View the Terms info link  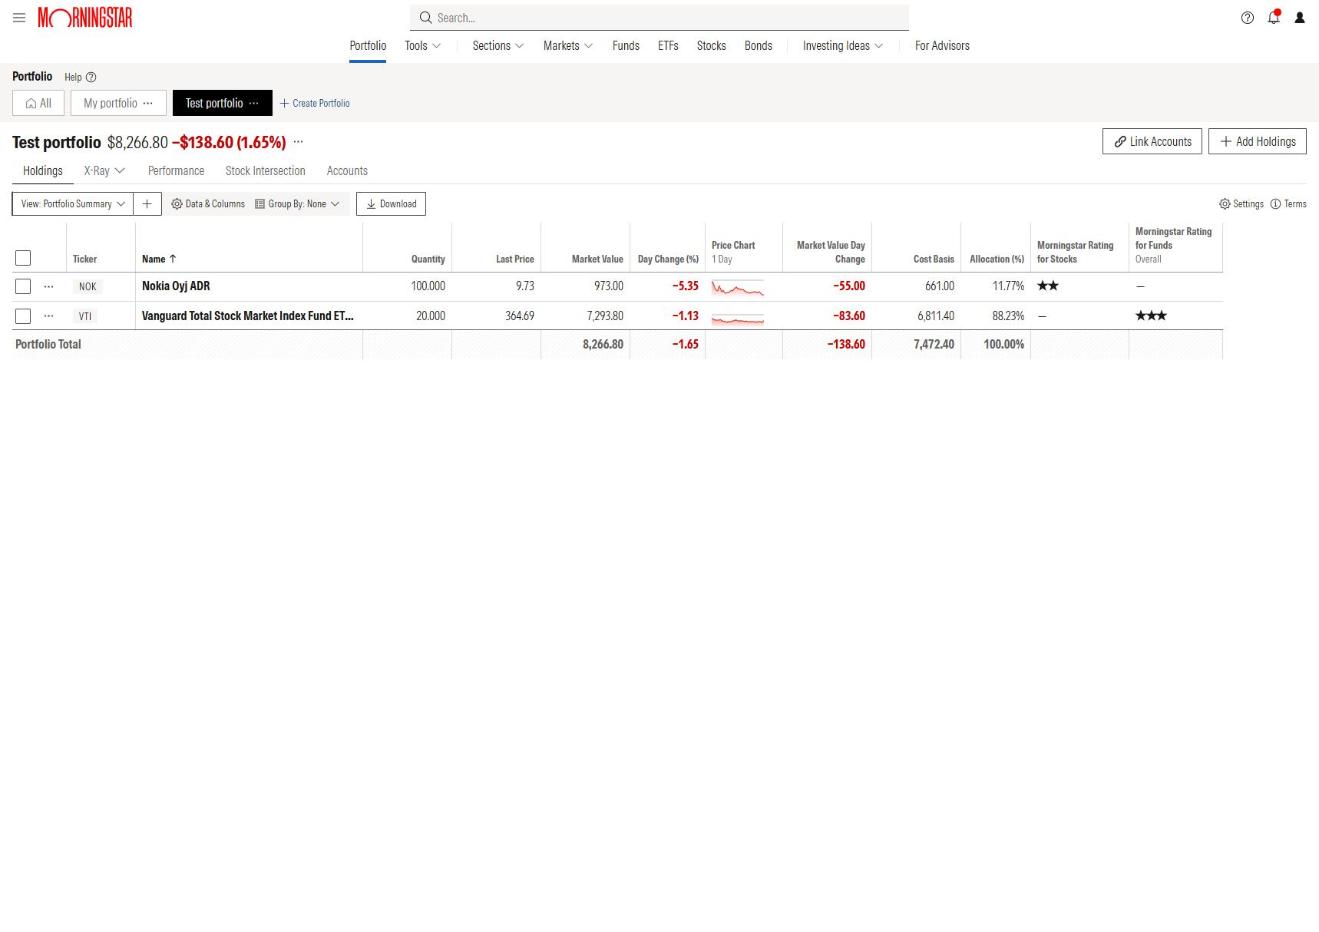click(1288, 204)
